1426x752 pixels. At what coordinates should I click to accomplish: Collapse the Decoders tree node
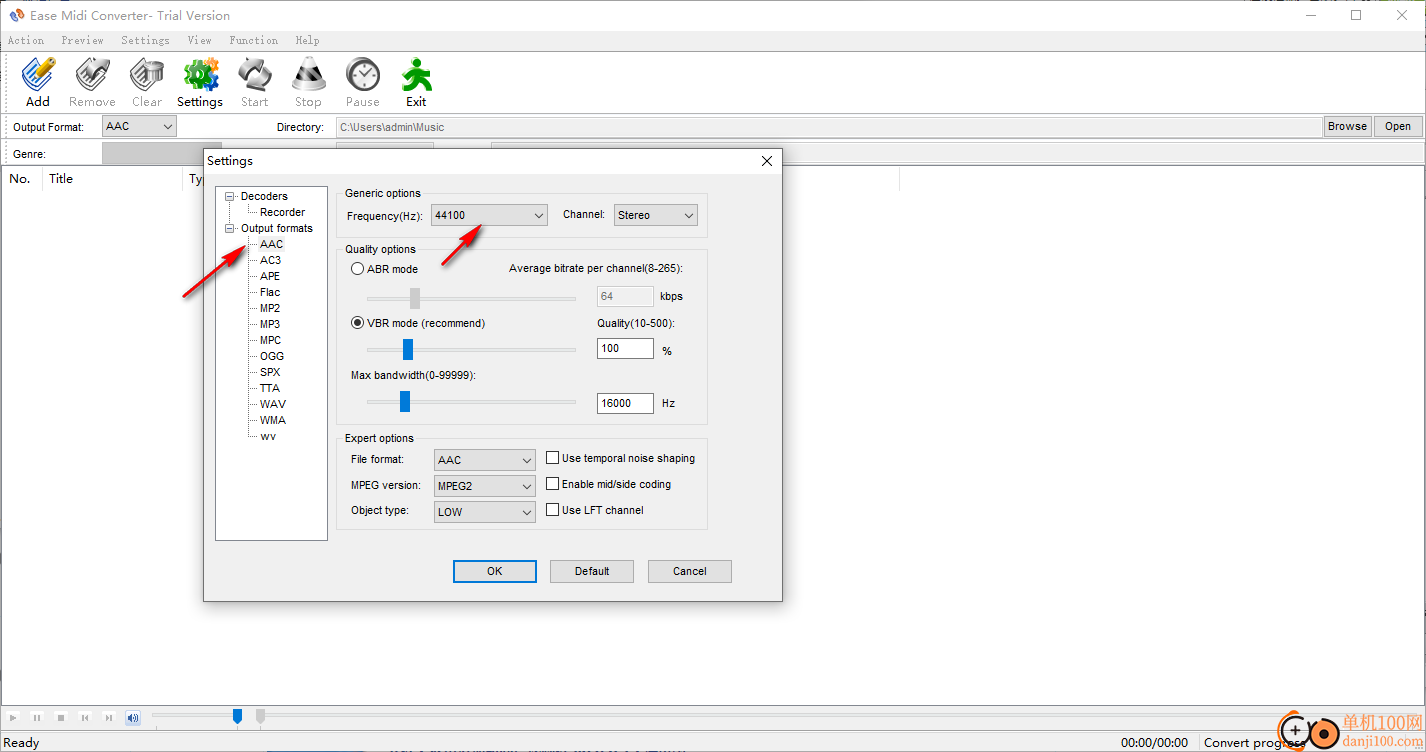[230, 196]
